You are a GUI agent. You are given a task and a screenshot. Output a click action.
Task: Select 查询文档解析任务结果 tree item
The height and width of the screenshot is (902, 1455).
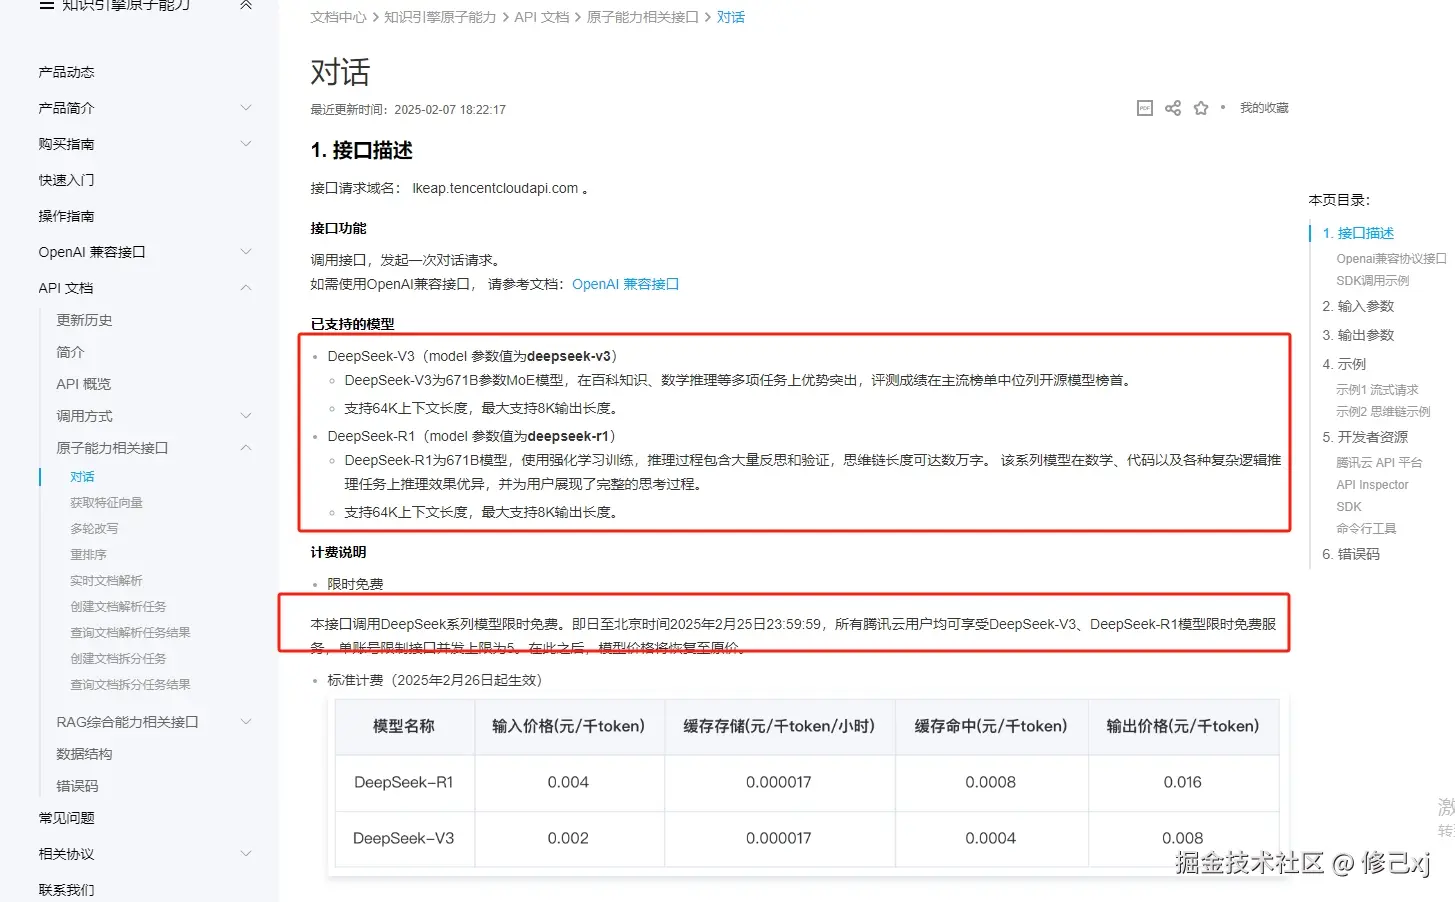130,633
